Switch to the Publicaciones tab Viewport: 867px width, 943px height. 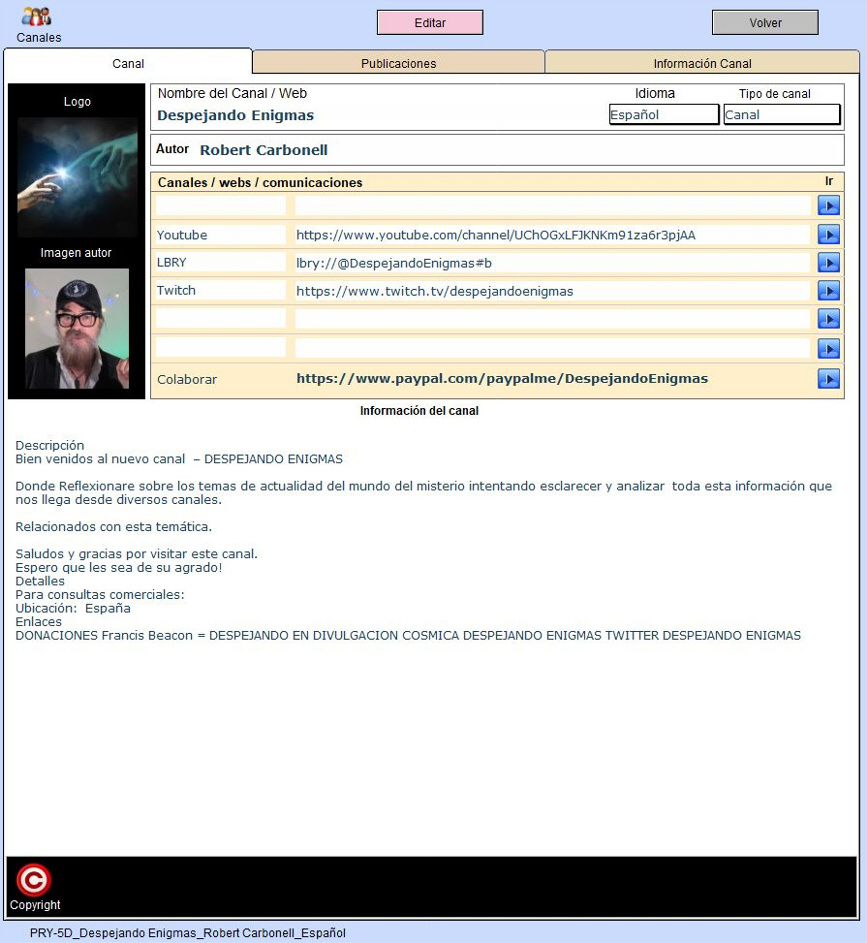tap(398, 63)
